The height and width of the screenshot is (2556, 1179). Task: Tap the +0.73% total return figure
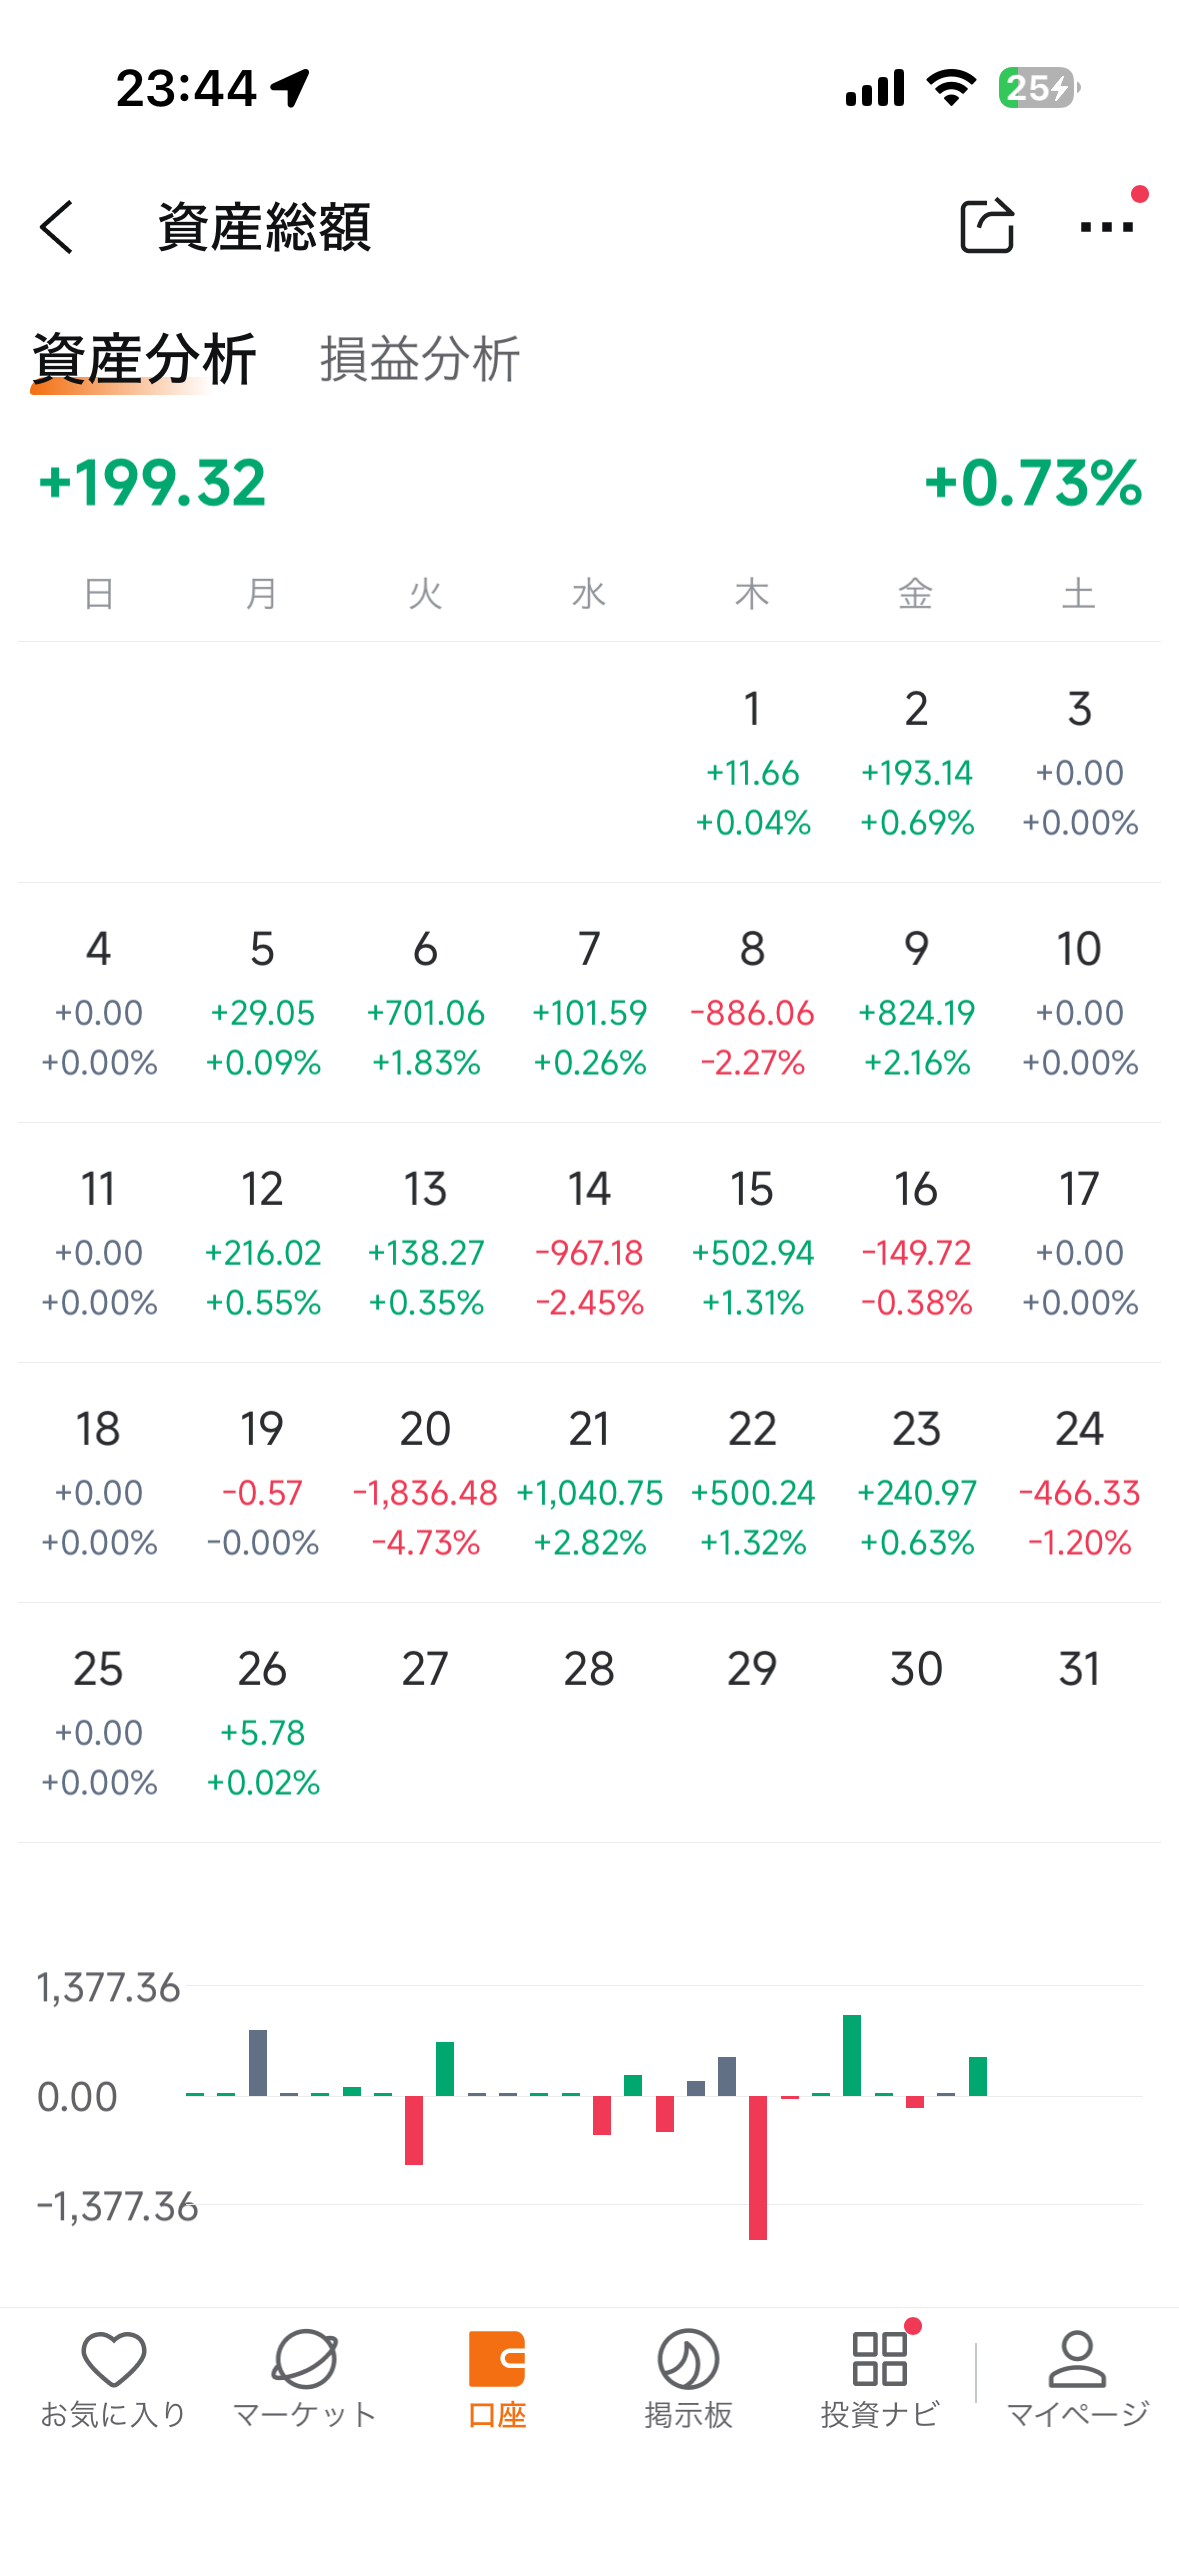(x=1032, y=483)
